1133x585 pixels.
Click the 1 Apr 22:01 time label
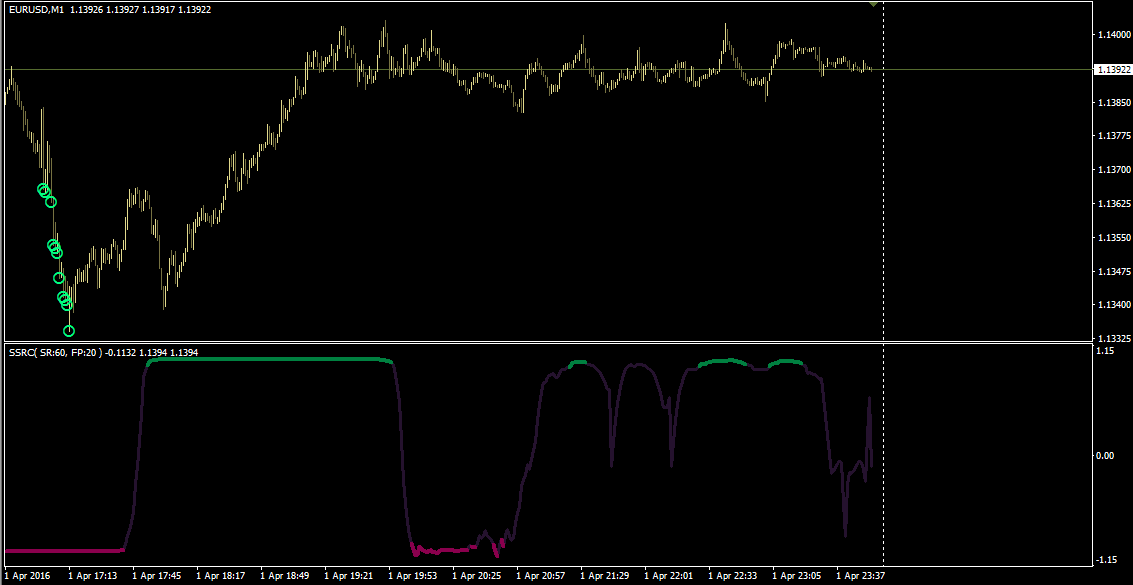[668, 576]
